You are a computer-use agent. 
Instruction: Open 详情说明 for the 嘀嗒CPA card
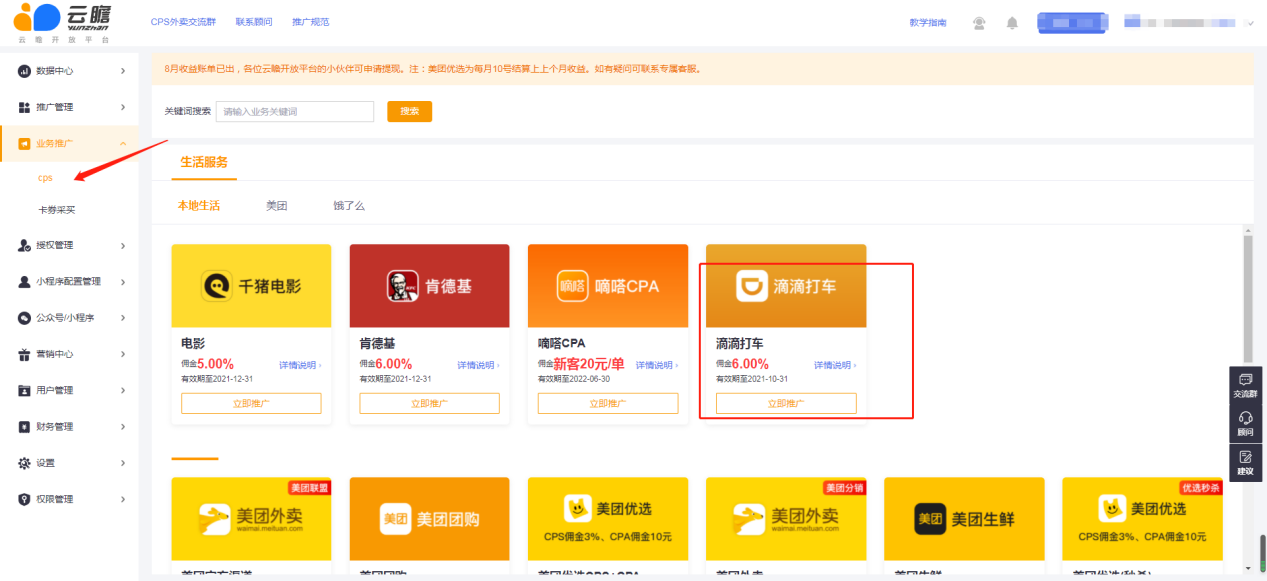point(657,365)
